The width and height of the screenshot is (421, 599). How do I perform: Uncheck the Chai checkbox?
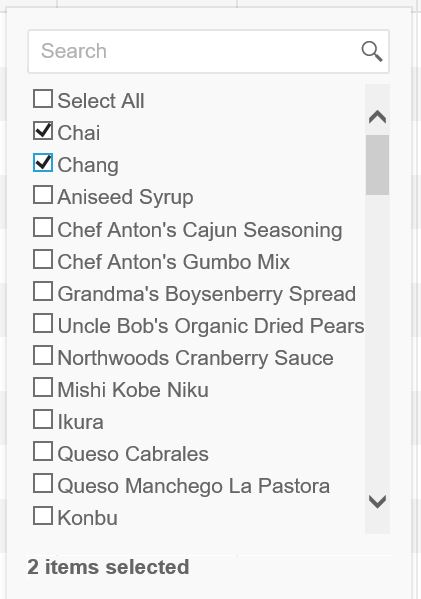pos(43,131)
